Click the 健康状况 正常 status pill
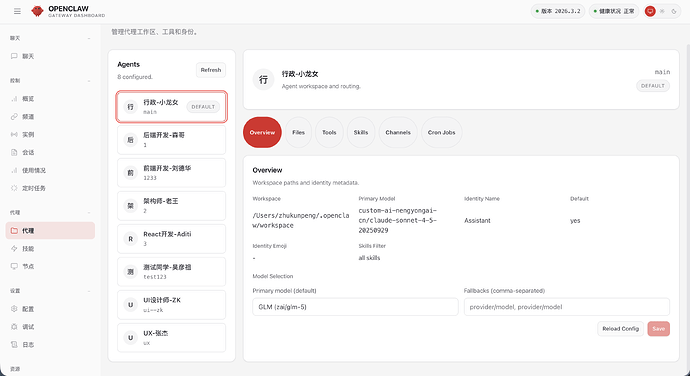 coord(613,11)
